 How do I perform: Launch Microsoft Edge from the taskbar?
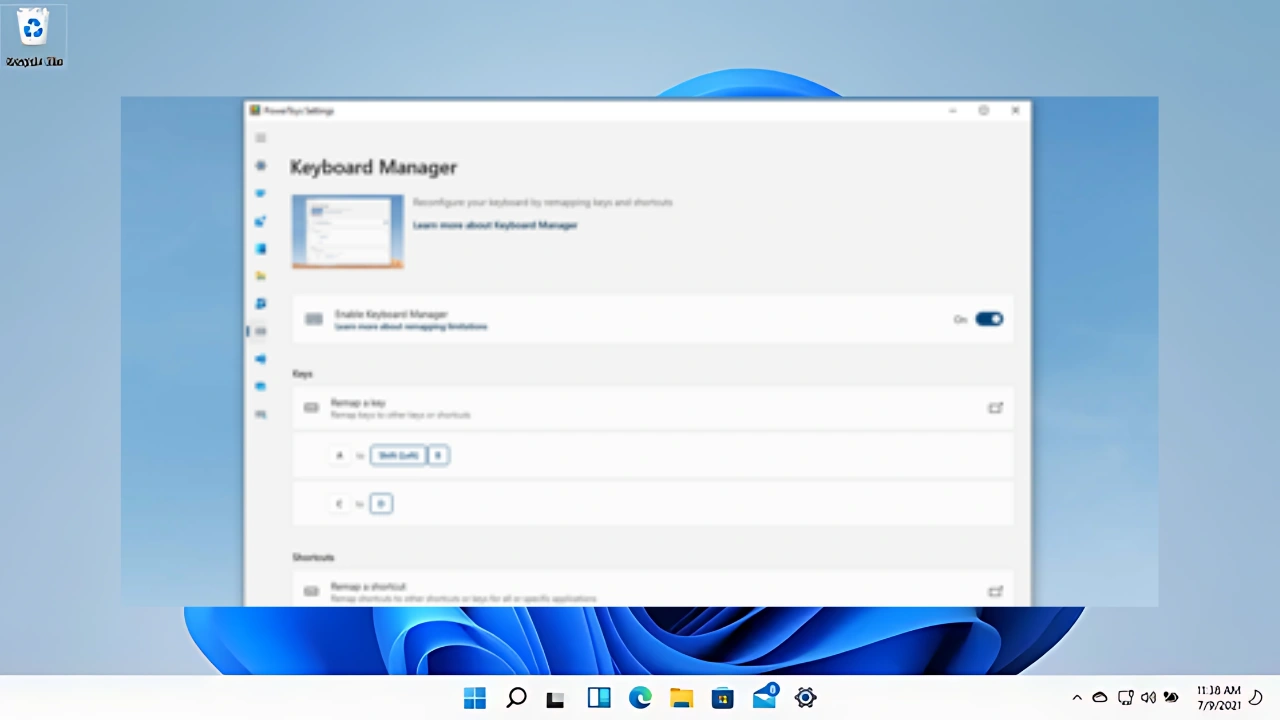pos(640,698)
